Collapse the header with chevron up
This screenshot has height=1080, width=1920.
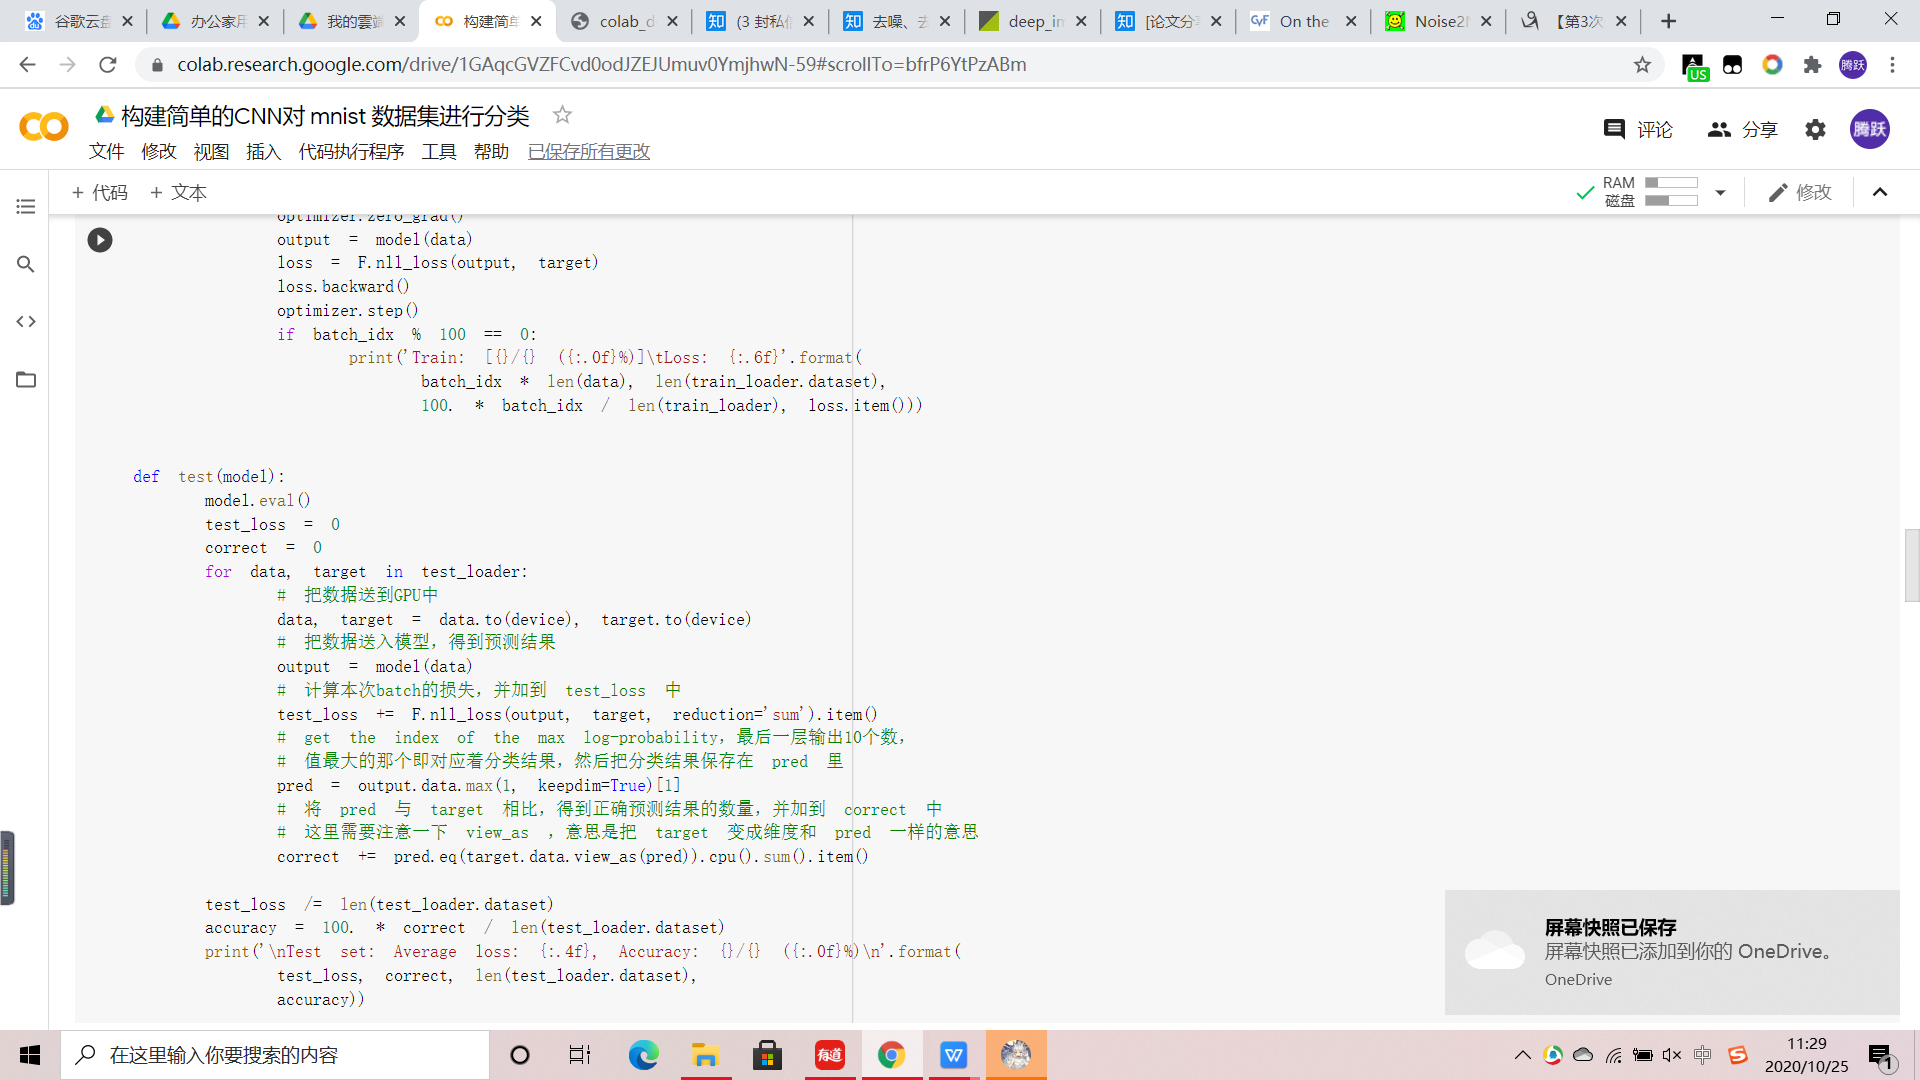click(x=1880, y=192)
